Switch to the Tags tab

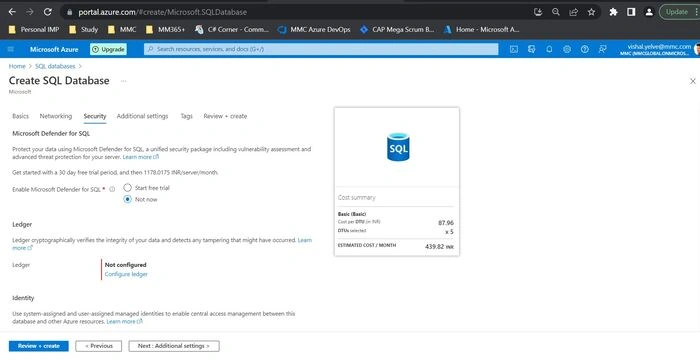tap(187, 116)
